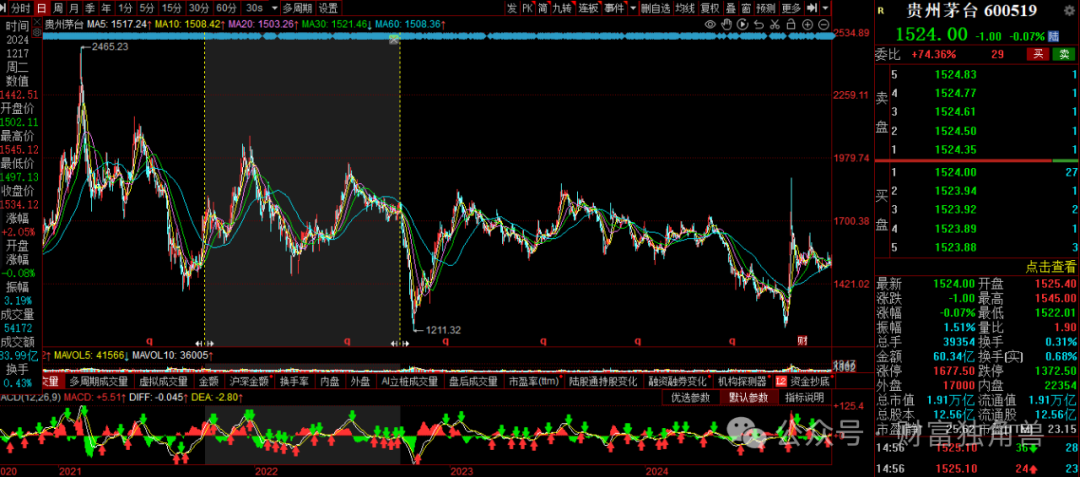Open small gear icon beneath legend X
This screenshot has height=477, width=1080.
click(x=37, y=33)
